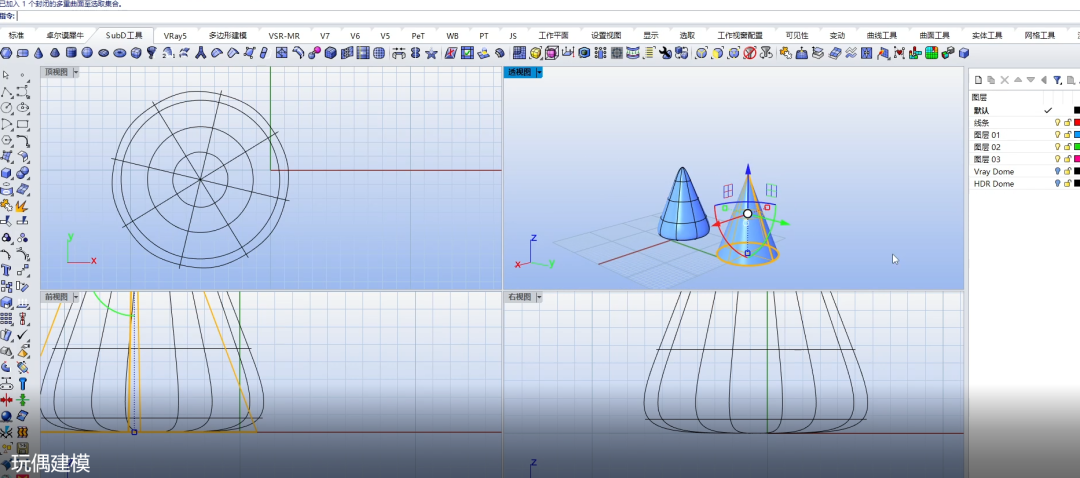Viewport: 1080px width, 478px height.
Task: Click the delete layer X icon
Action: click(1005, 80)
